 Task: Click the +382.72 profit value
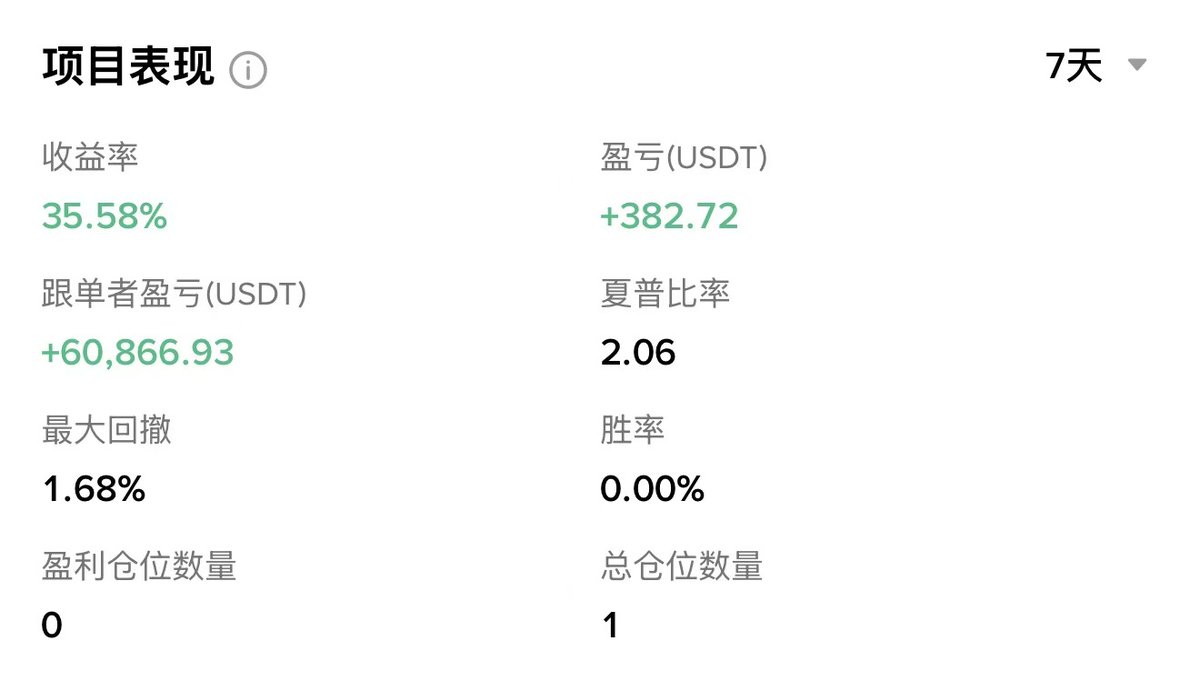point(669,216)
